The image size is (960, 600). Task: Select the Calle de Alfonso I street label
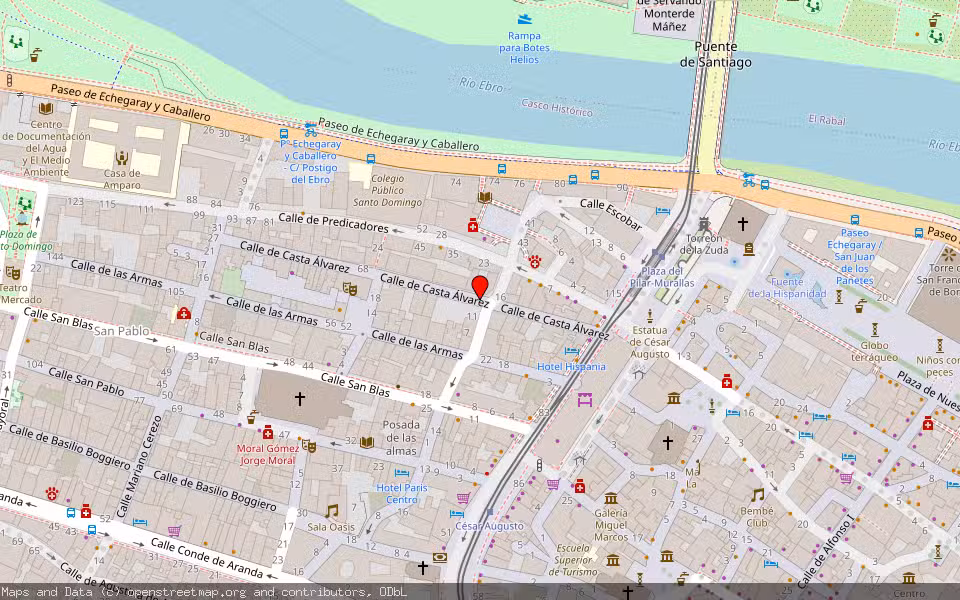pos(824,553)
